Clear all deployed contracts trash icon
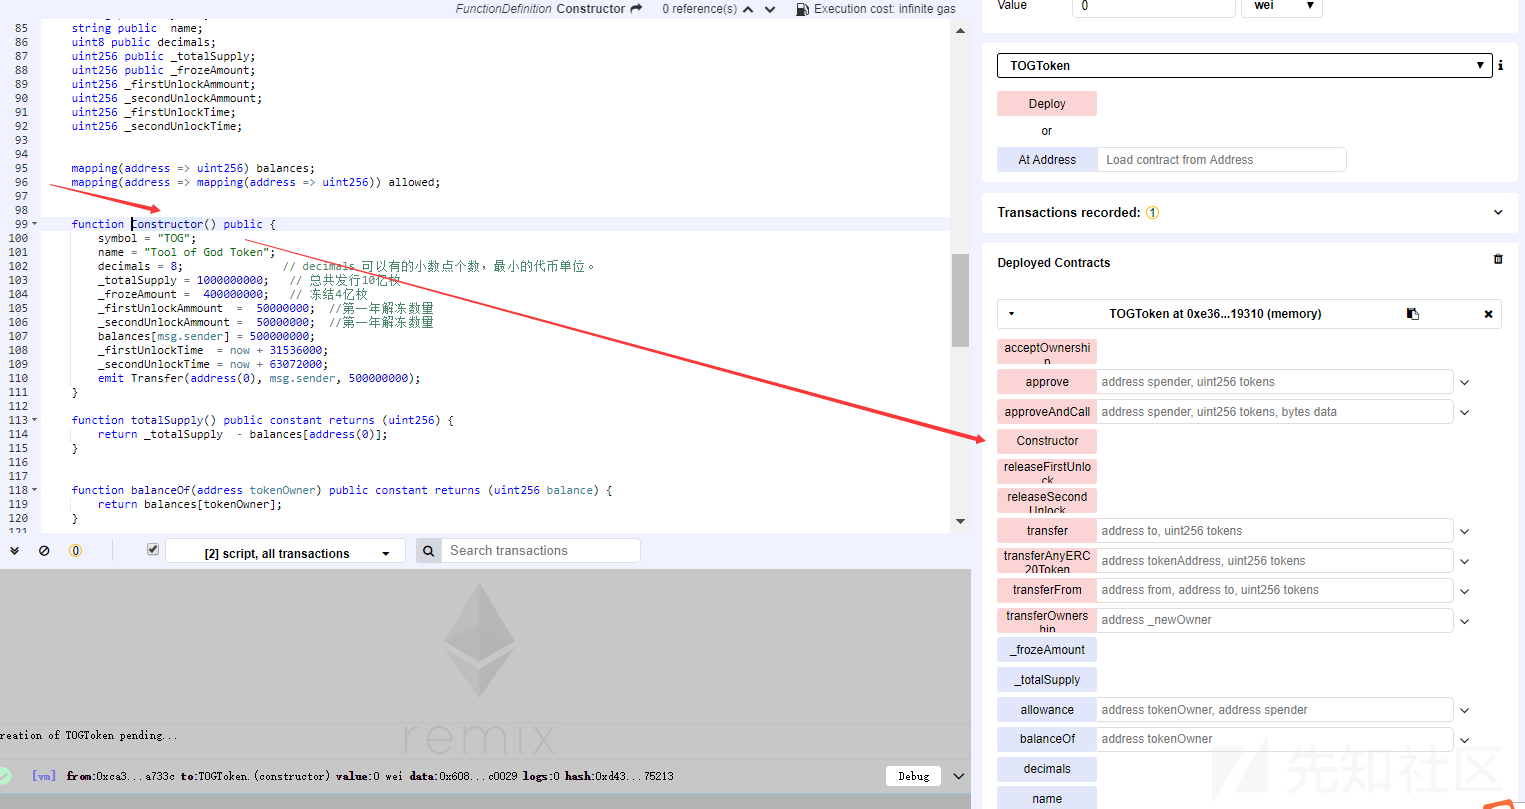The image size is (1525, 809). (x=1498, y=260)
